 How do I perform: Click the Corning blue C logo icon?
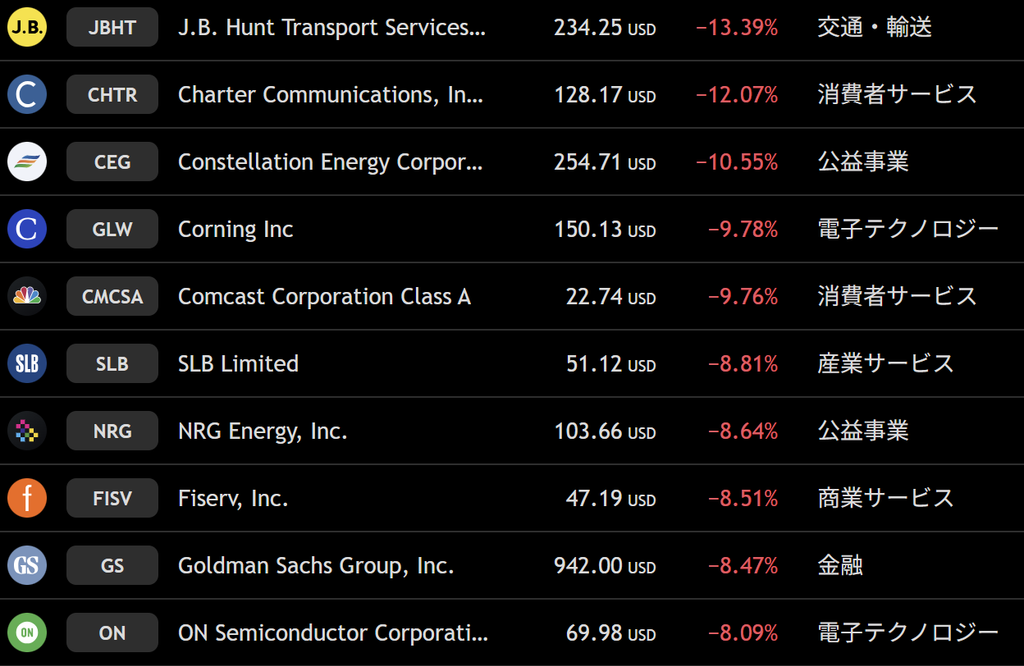[x=27, y=229]
